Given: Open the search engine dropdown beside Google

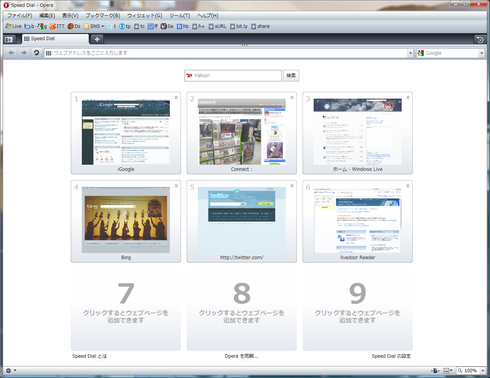Looking at the screenshot, I should tap(482, 53).
